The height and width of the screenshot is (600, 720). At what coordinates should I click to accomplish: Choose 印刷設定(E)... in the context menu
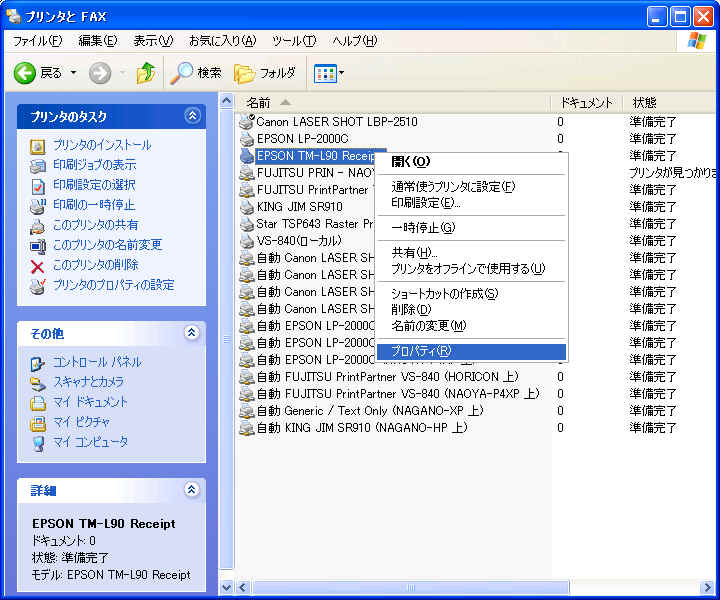point(471,202)
